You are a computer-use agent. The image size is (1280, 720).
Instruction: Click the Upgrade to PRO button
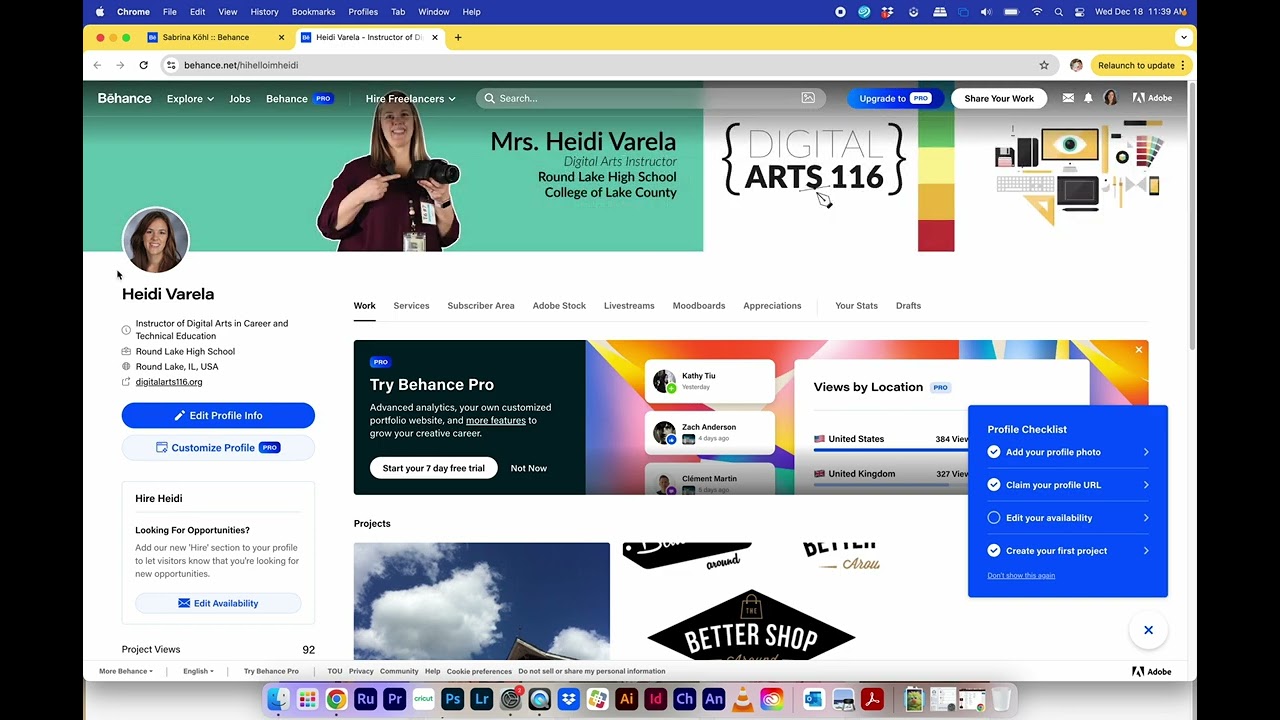(x=895, y=98)
